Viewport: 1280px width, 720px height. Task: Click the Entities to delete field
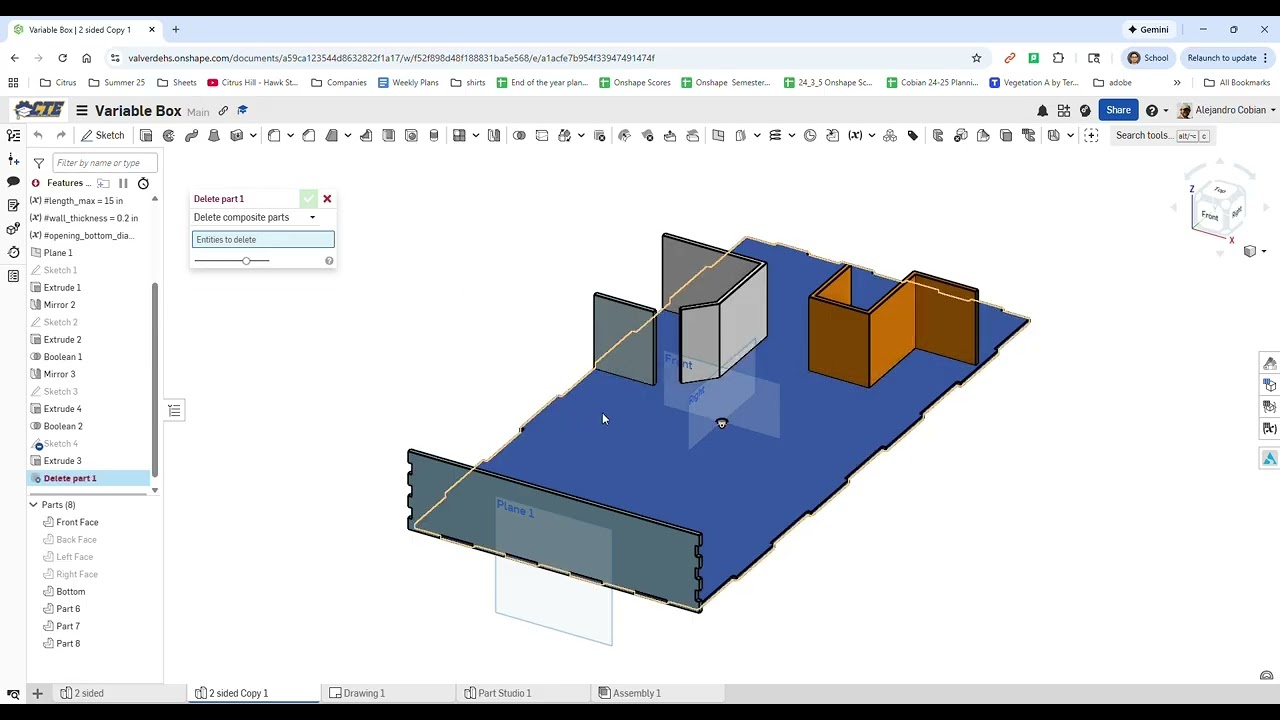pyautogui.click(x=263, y=239)
